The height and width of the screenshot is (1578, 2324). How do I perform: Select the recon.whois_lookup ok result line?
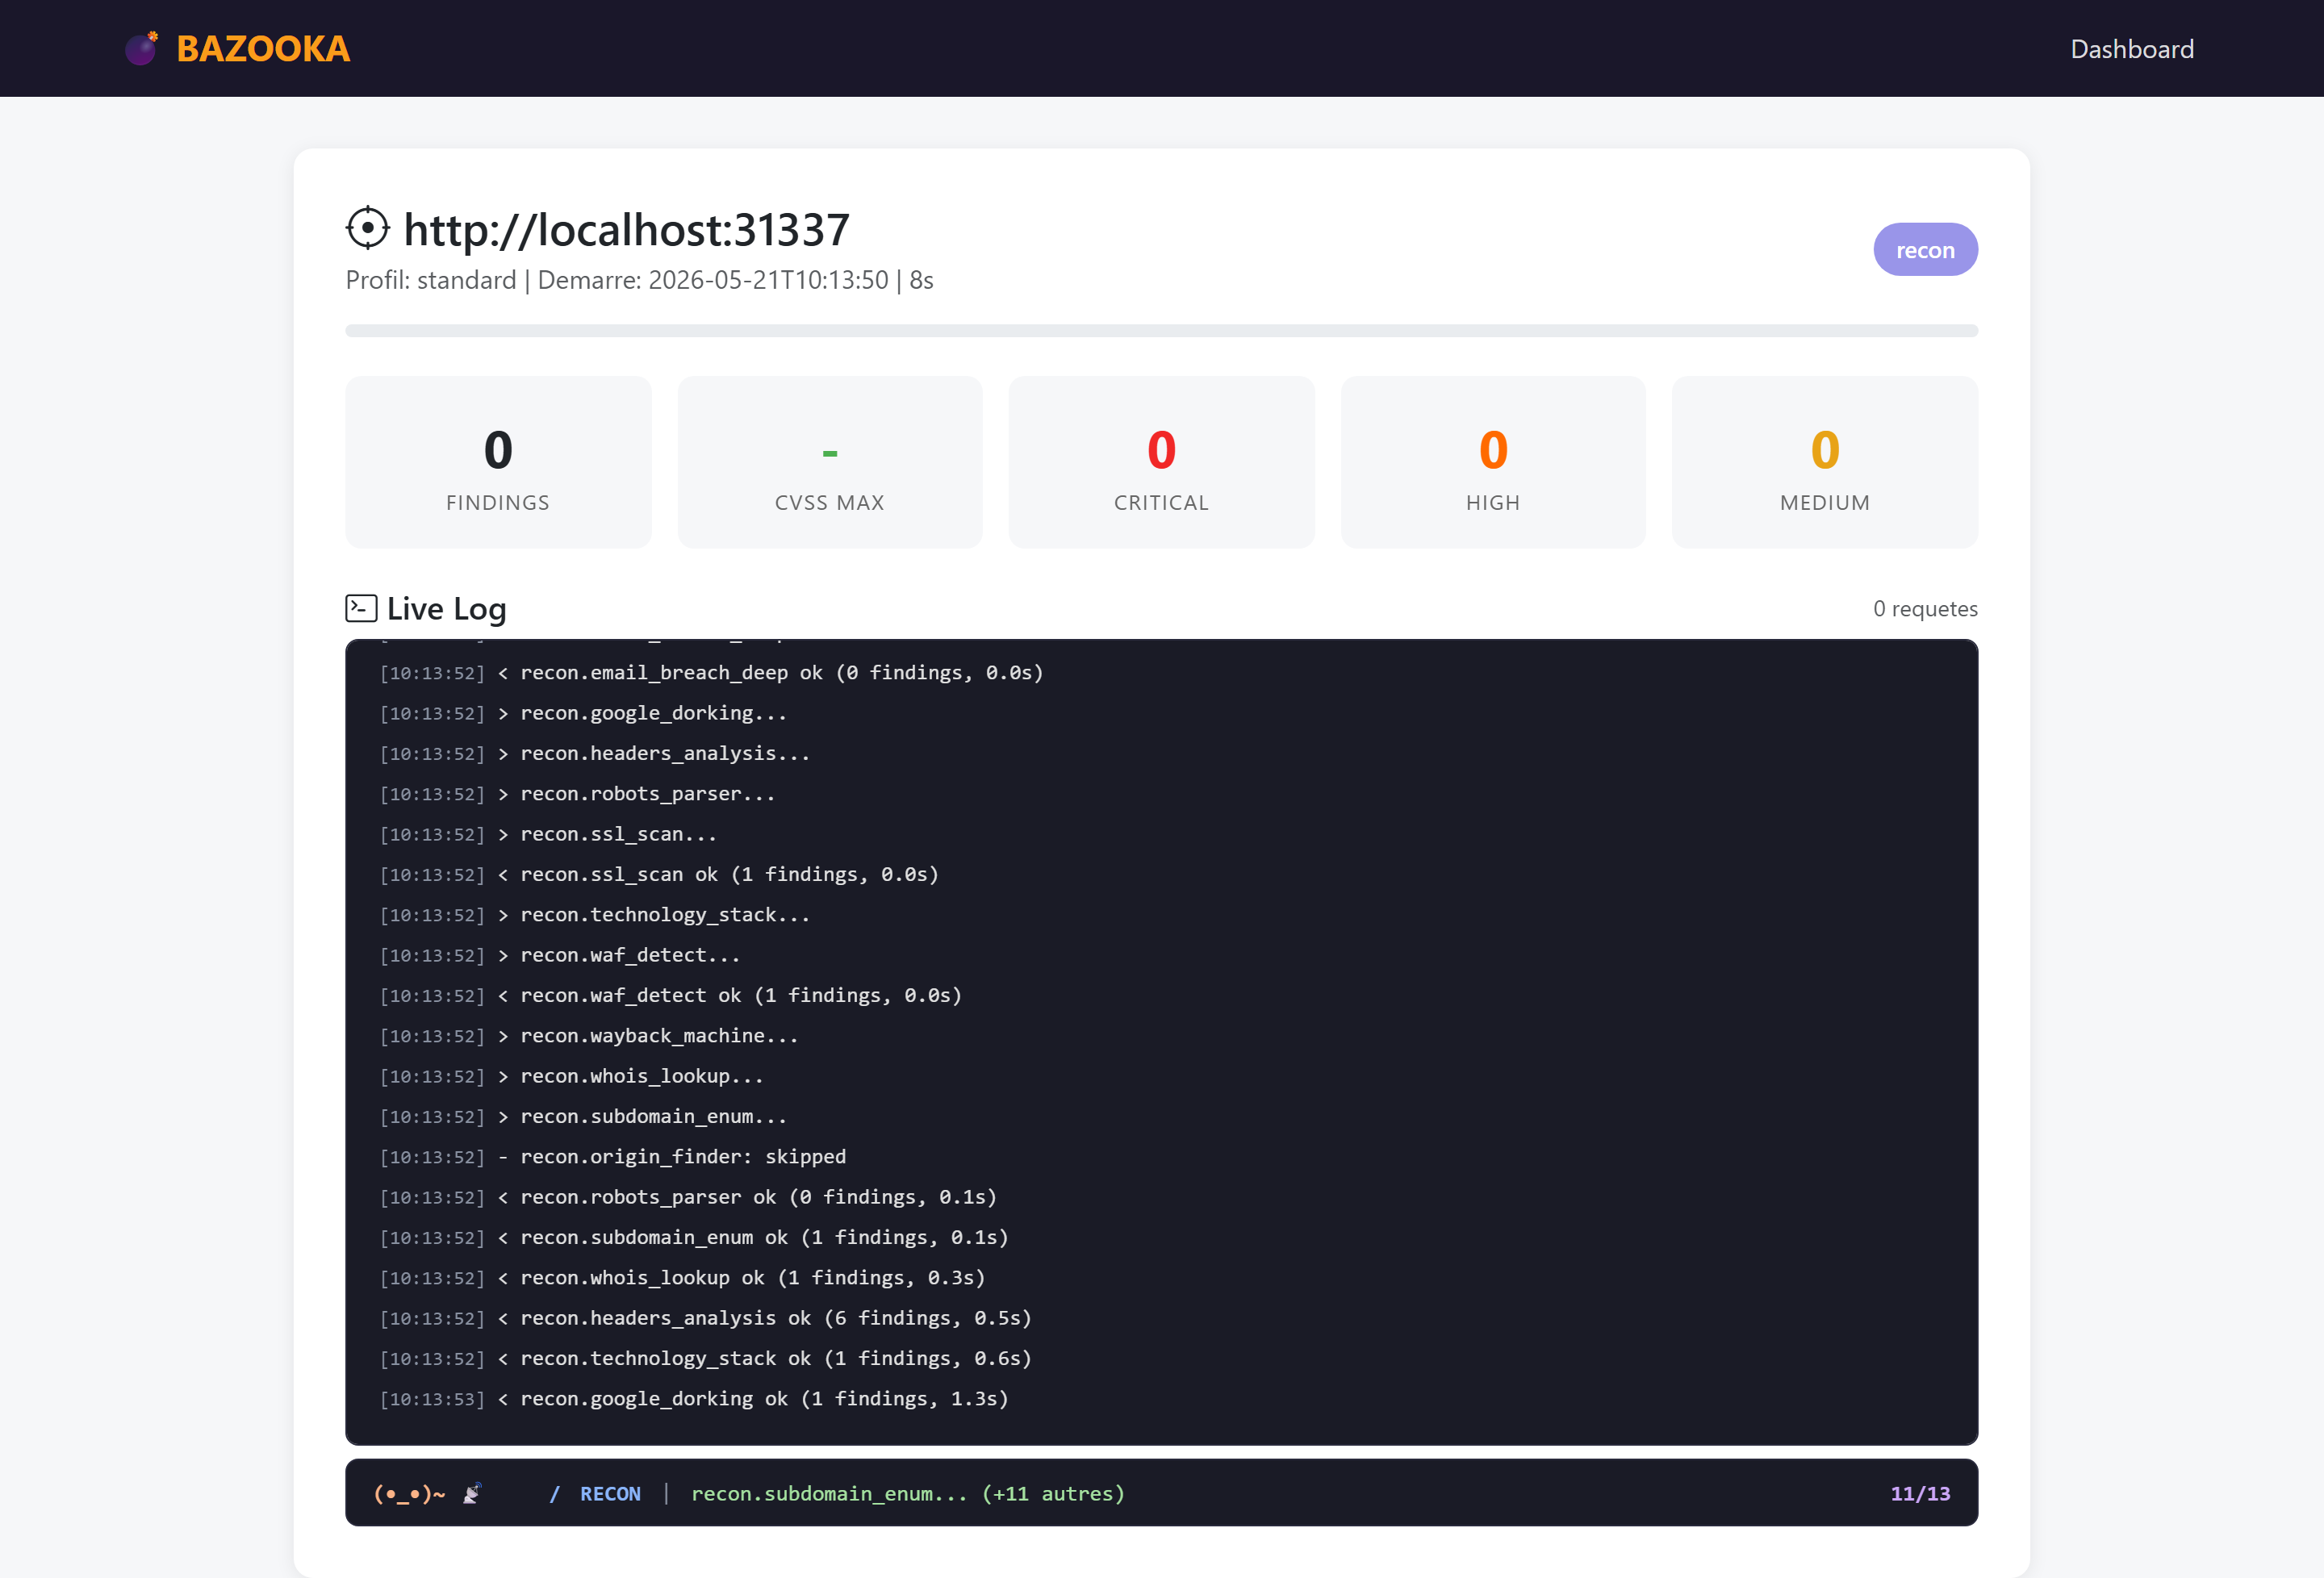pyautogui.click(x=682, y=1278)
